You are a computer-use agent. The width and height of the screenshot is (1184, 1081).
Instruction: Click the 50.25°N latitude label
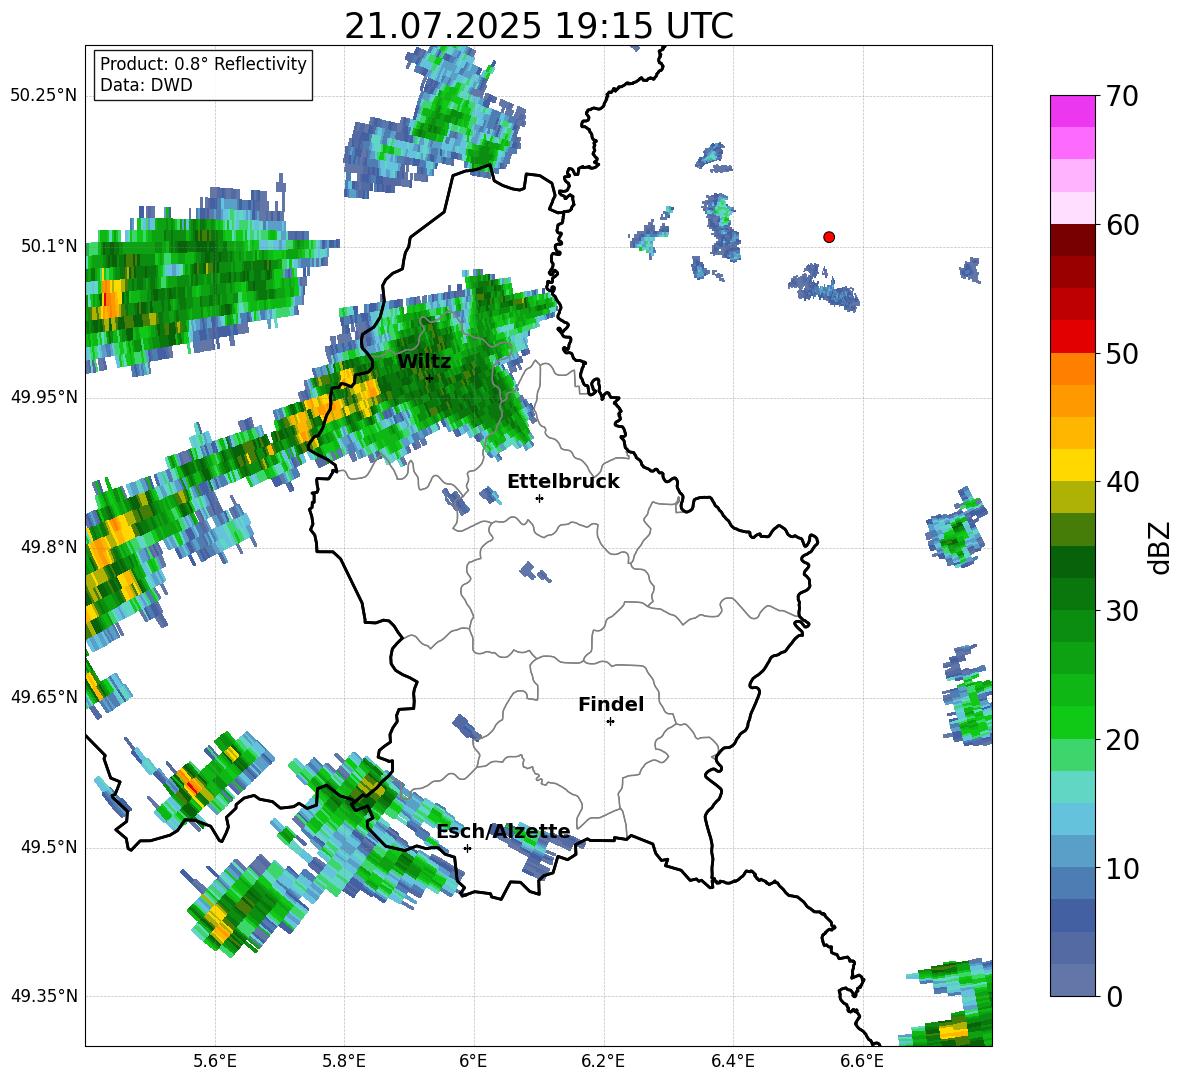[44, 96]
